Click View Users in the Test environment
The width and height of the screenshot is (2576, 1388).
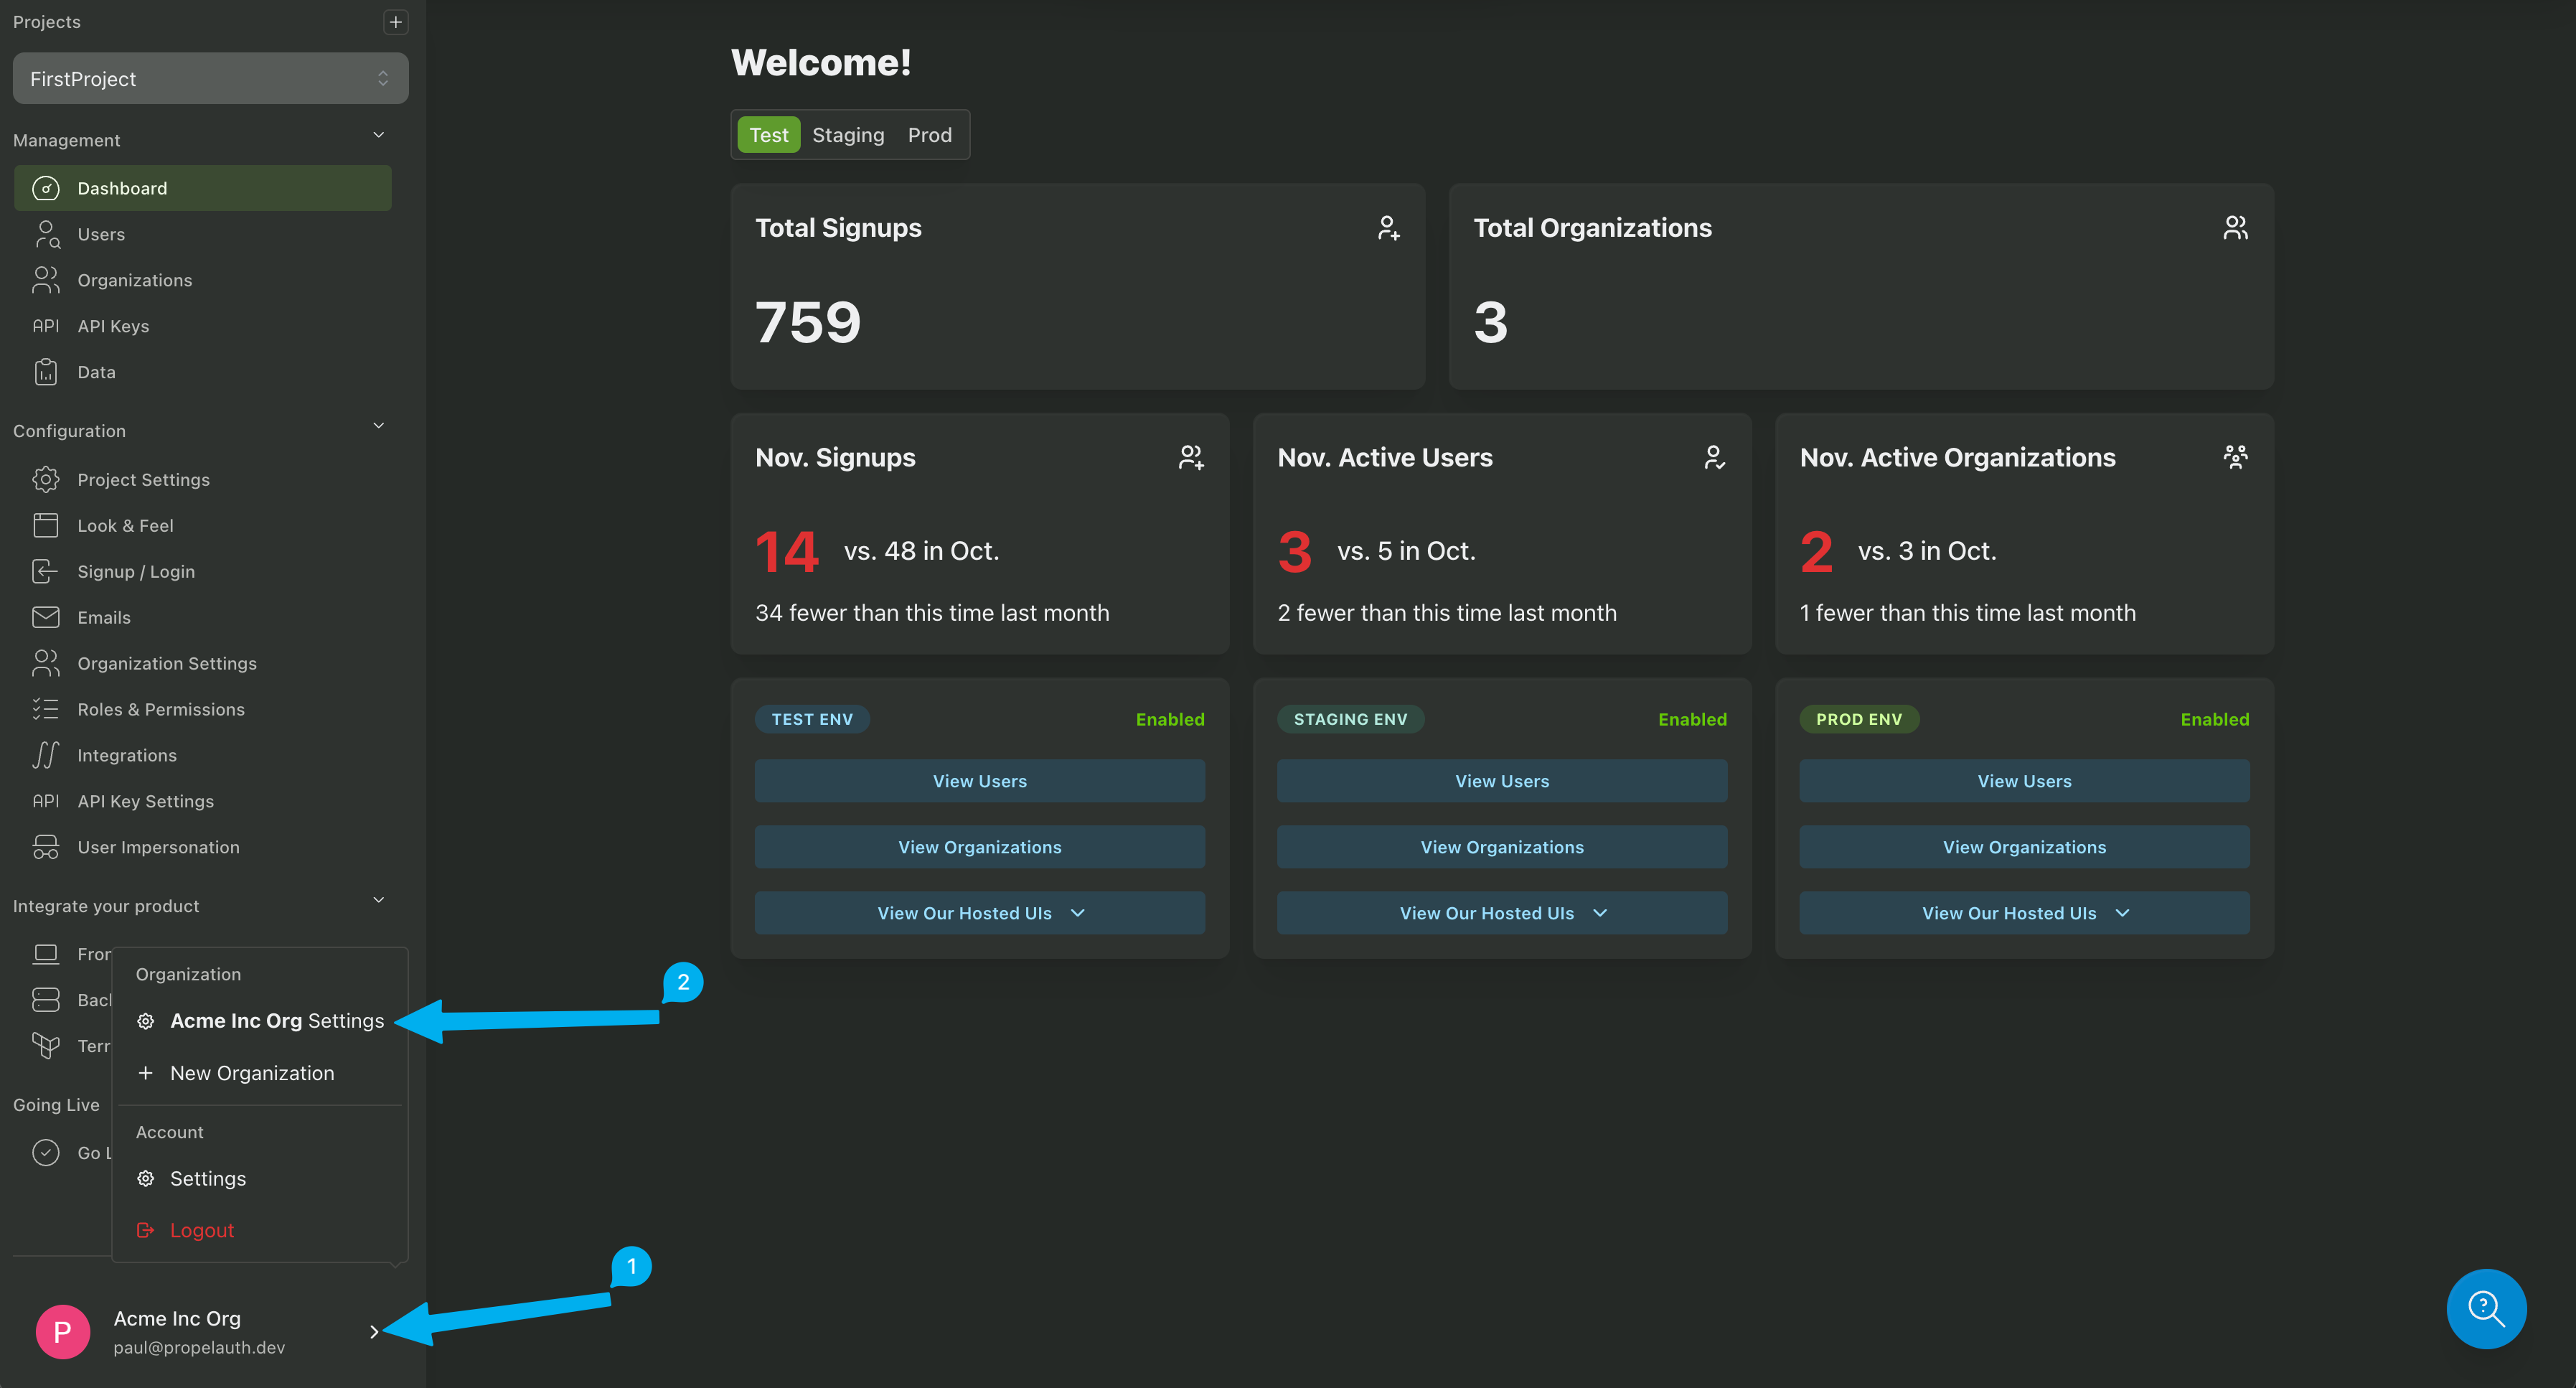pyautogui.click(x=979, y=781)
